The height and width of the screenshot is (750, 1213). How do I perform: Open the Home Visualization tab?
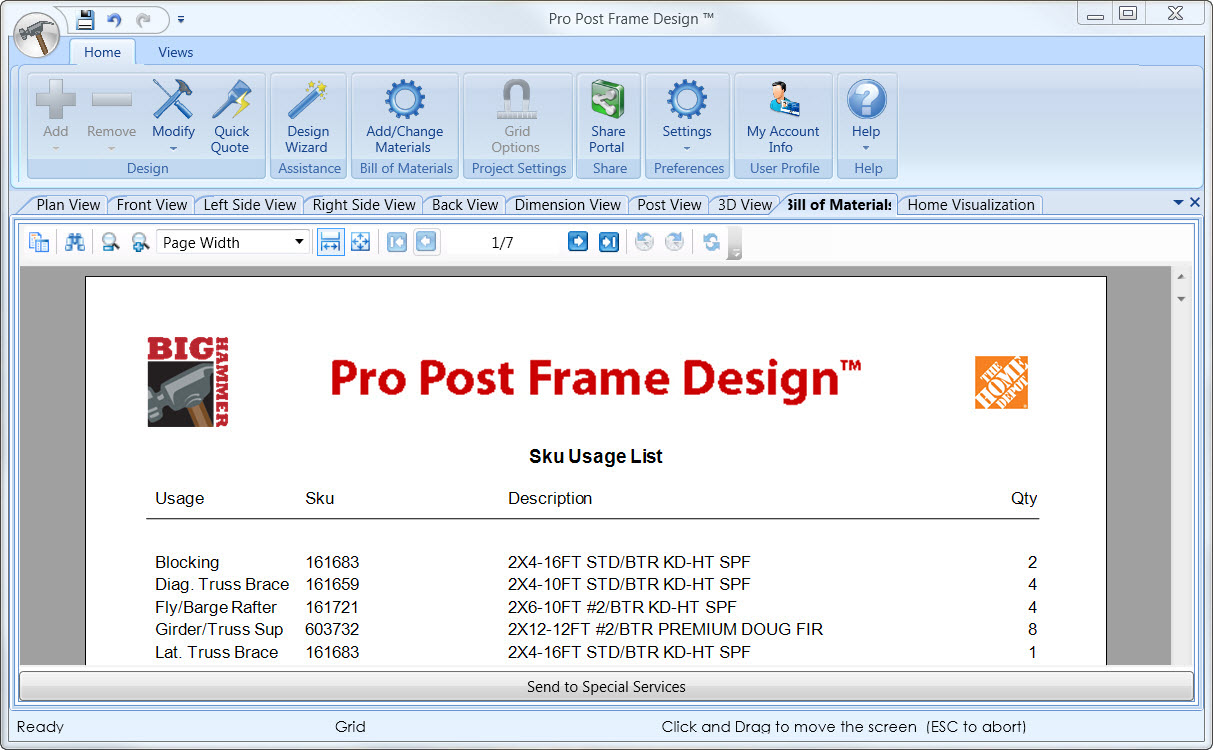[x=971, y=205]
